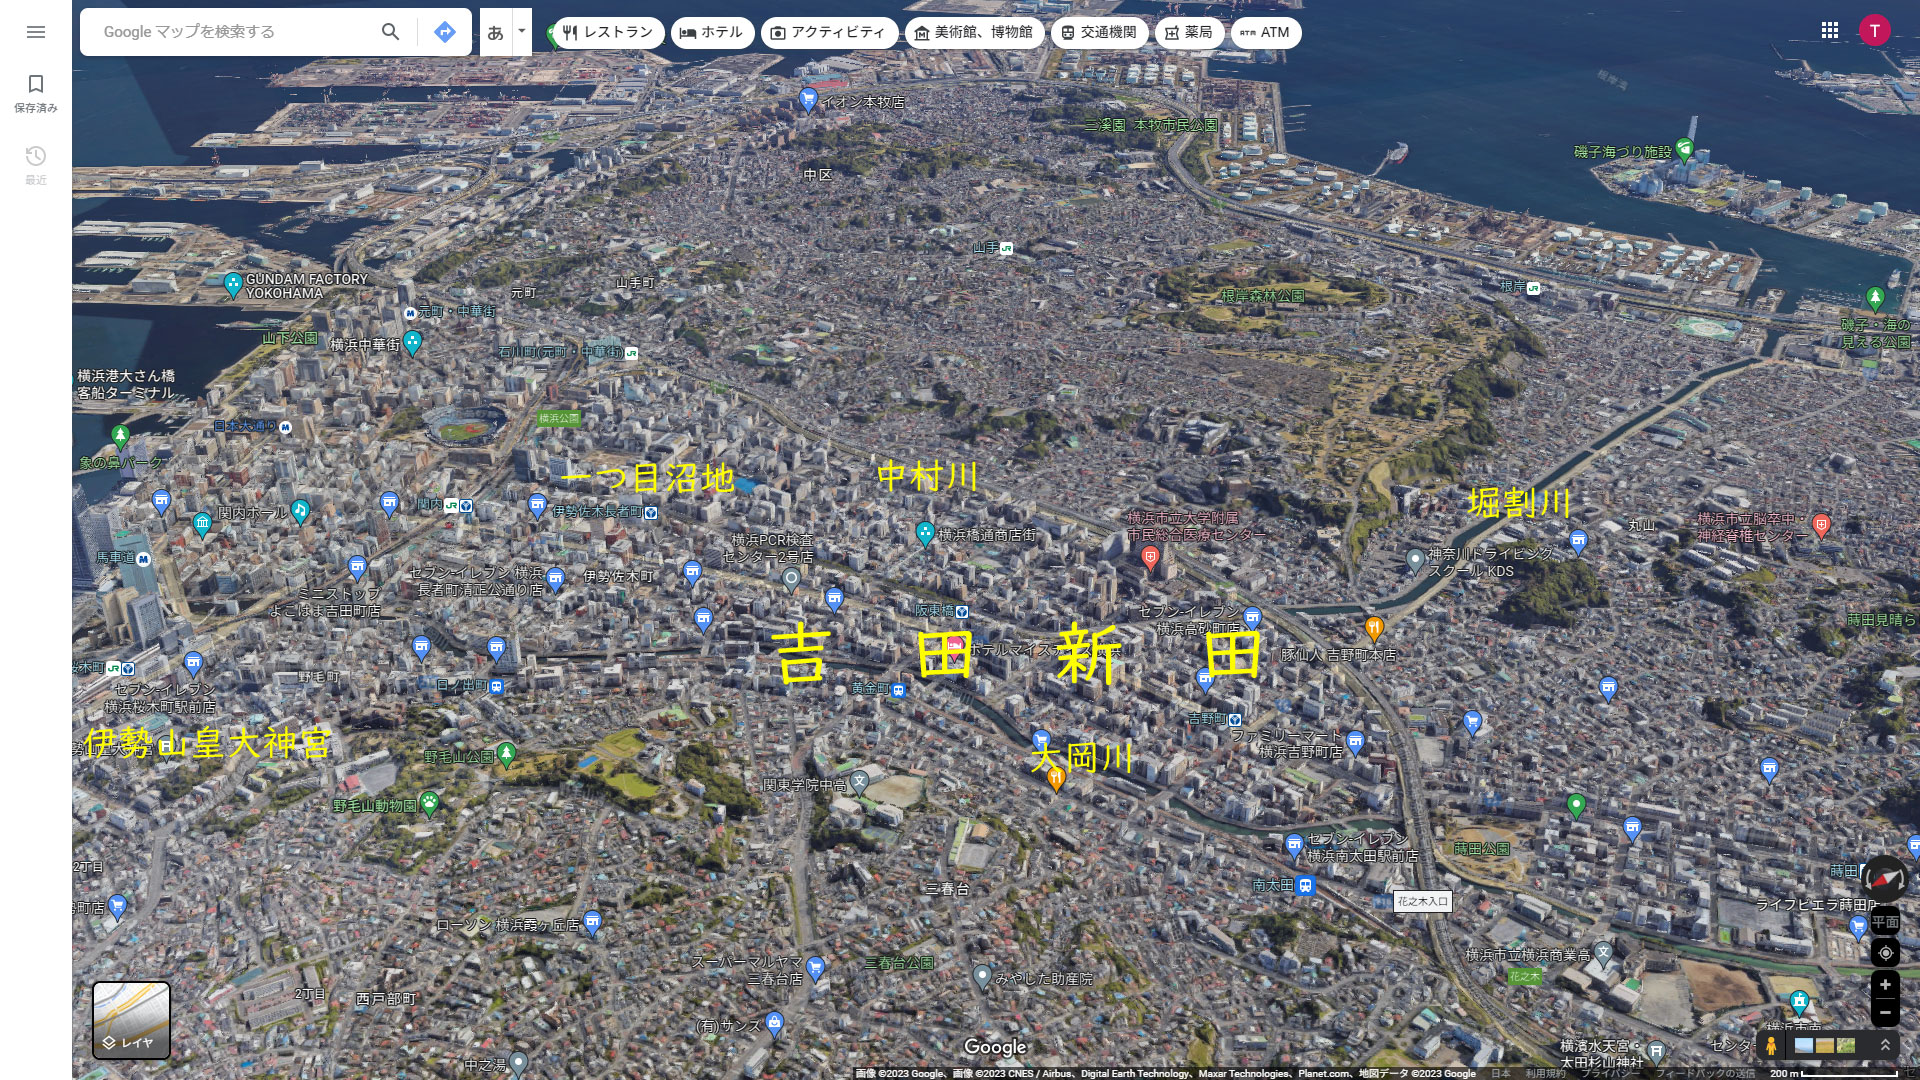This screenshot has width=1920, height=1080.
Task: Open the hamburger main menu
Action: coord(36,32)
